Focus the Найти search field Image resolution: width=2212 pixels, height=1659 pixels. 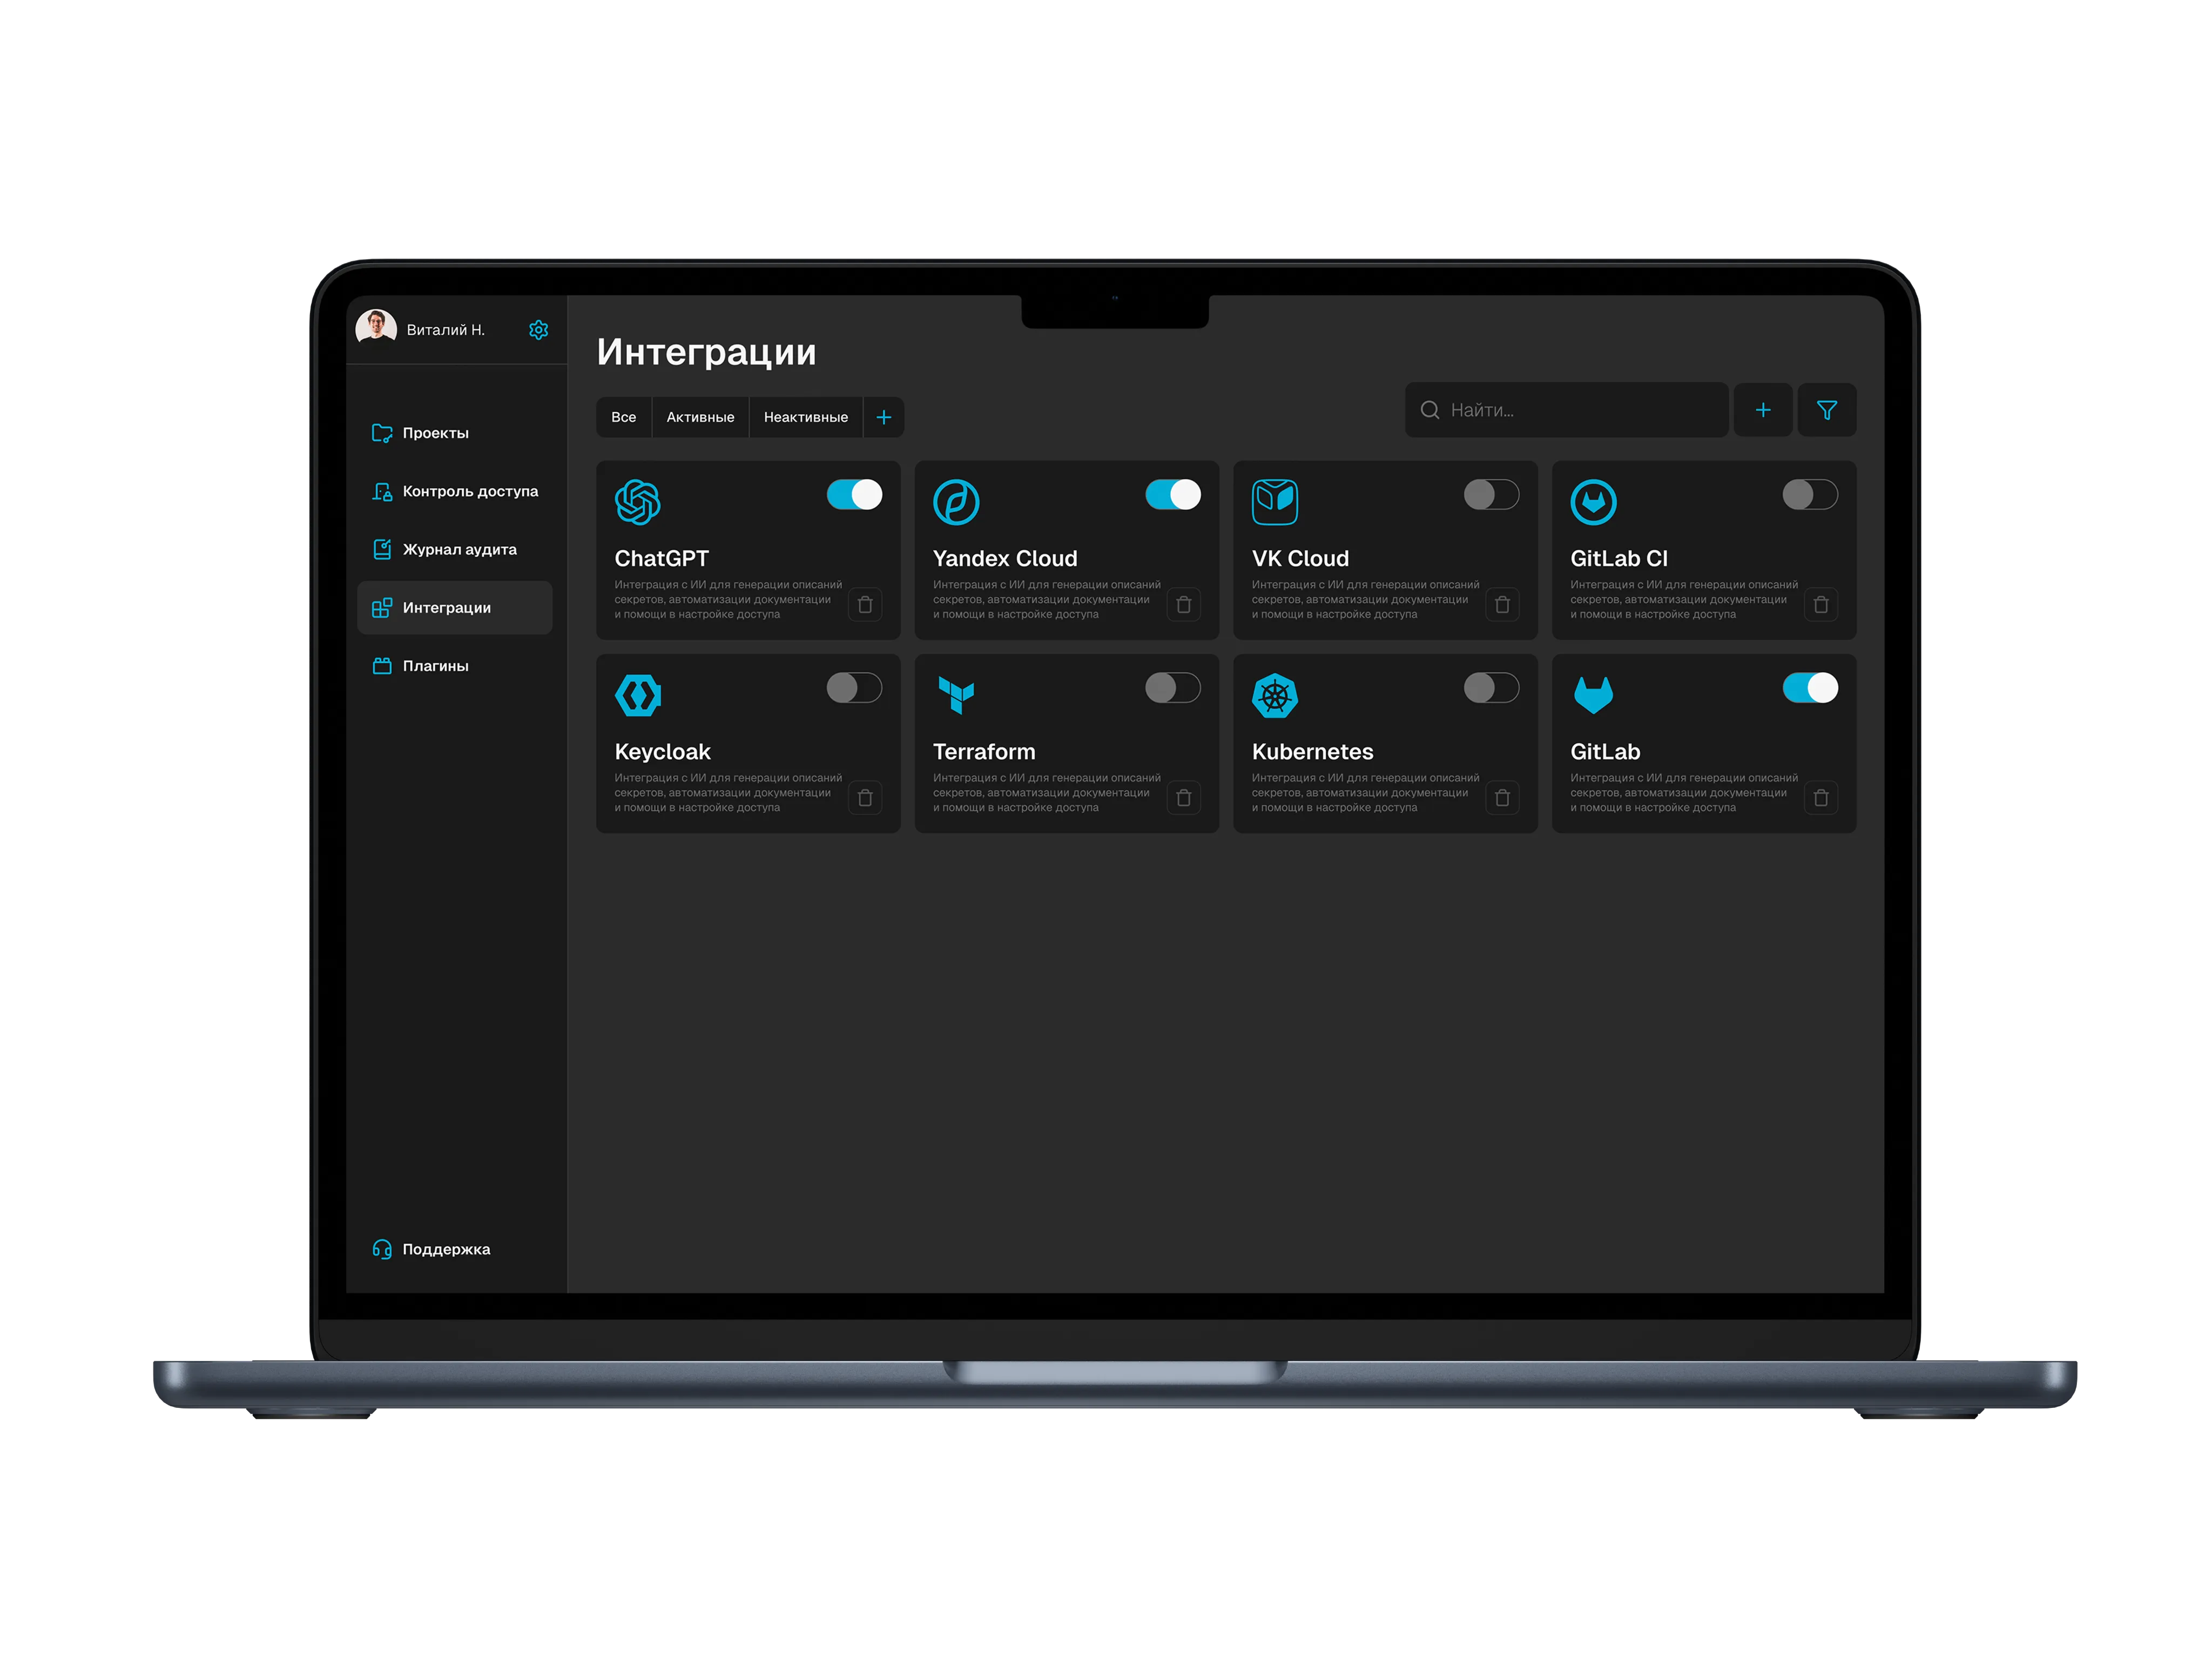click(x=1566, y=410)
